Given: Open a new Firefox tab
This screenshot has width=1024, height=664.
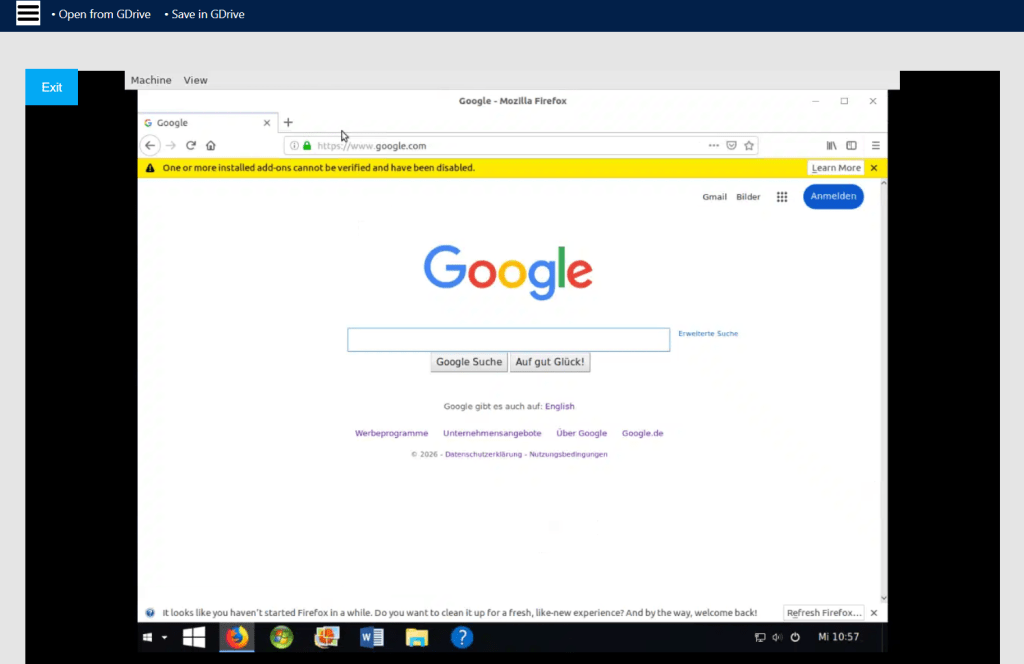Looking at the screenshot, I should coord(288,122).
